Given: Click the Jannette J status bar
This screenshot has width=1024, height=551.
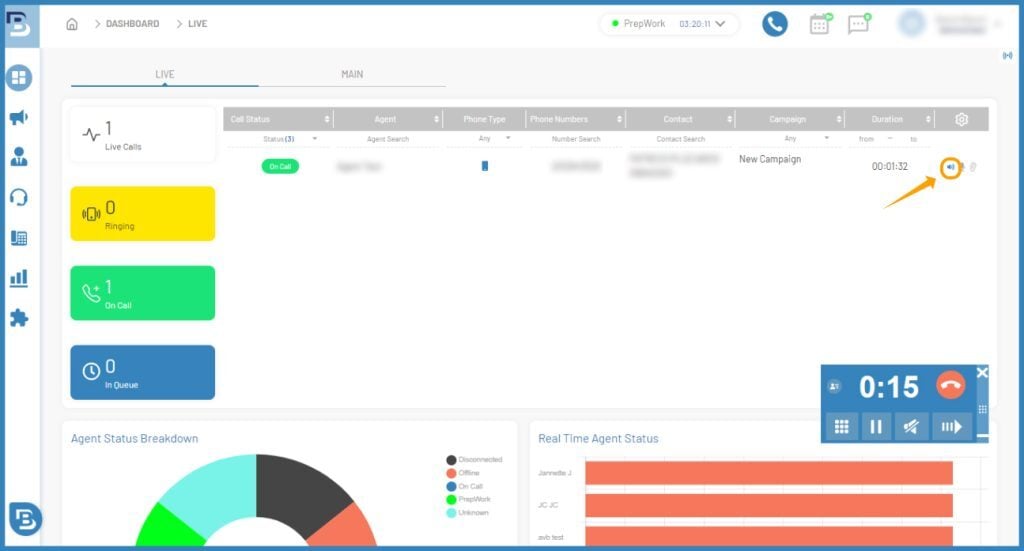Looking at the screenshot, I should [769, 473].
